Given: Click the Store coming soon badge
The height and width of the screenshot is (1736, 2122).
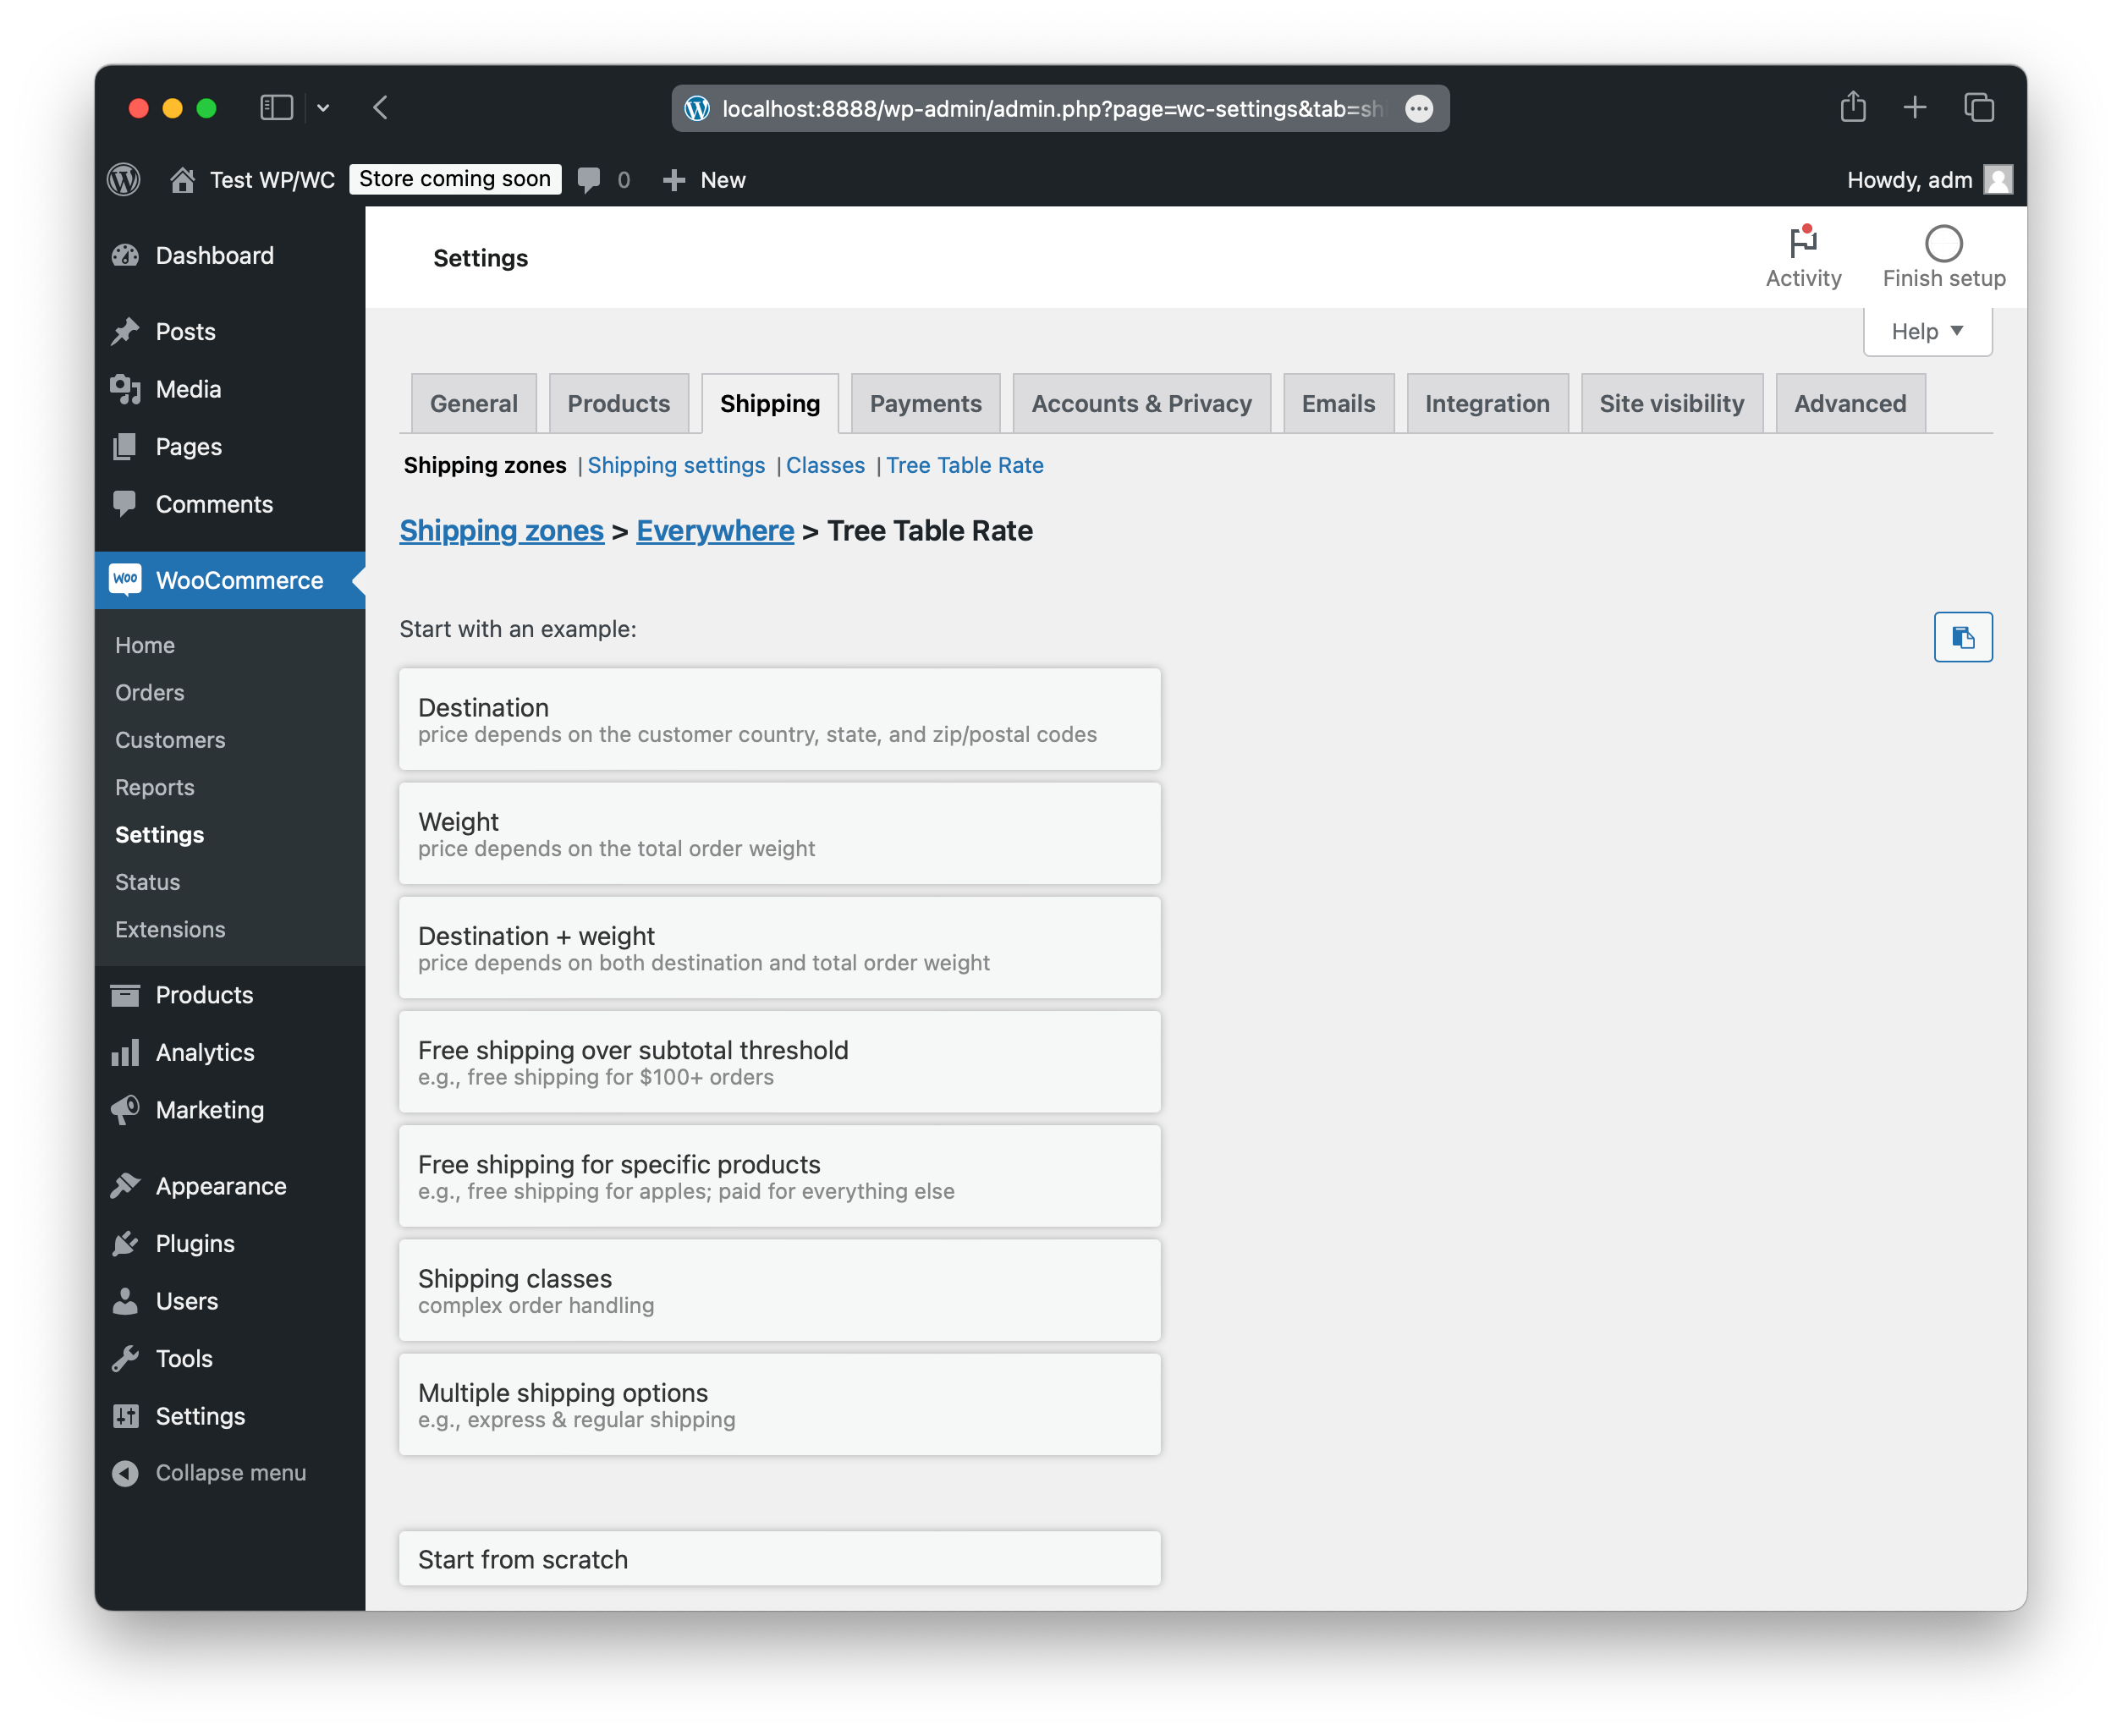Looking at the screenshot, I should [455, 179].
